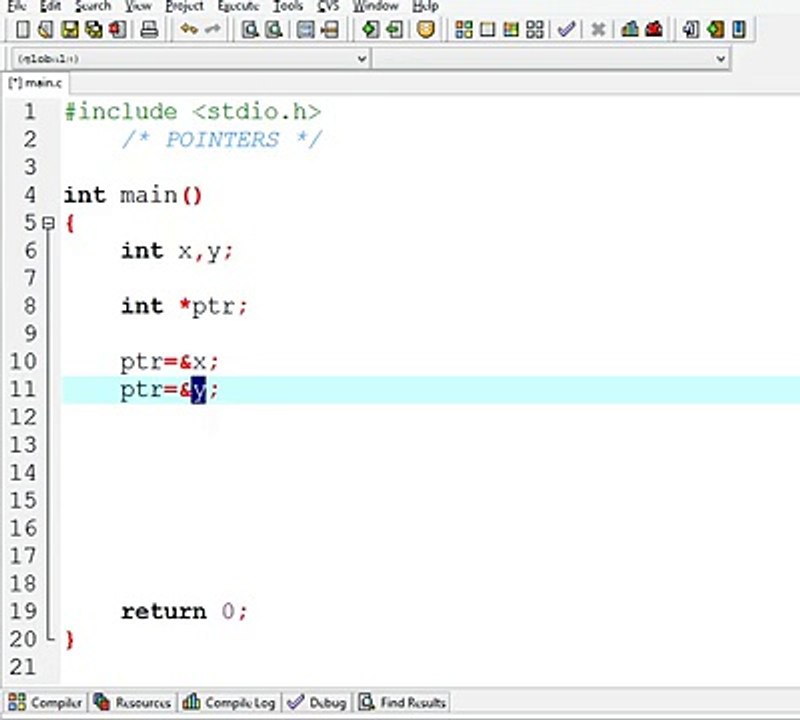Image resolution: width=800 pixels, height=720 pixels.
Task: Open Find with first magnifier icon
Action: (249, 29)
